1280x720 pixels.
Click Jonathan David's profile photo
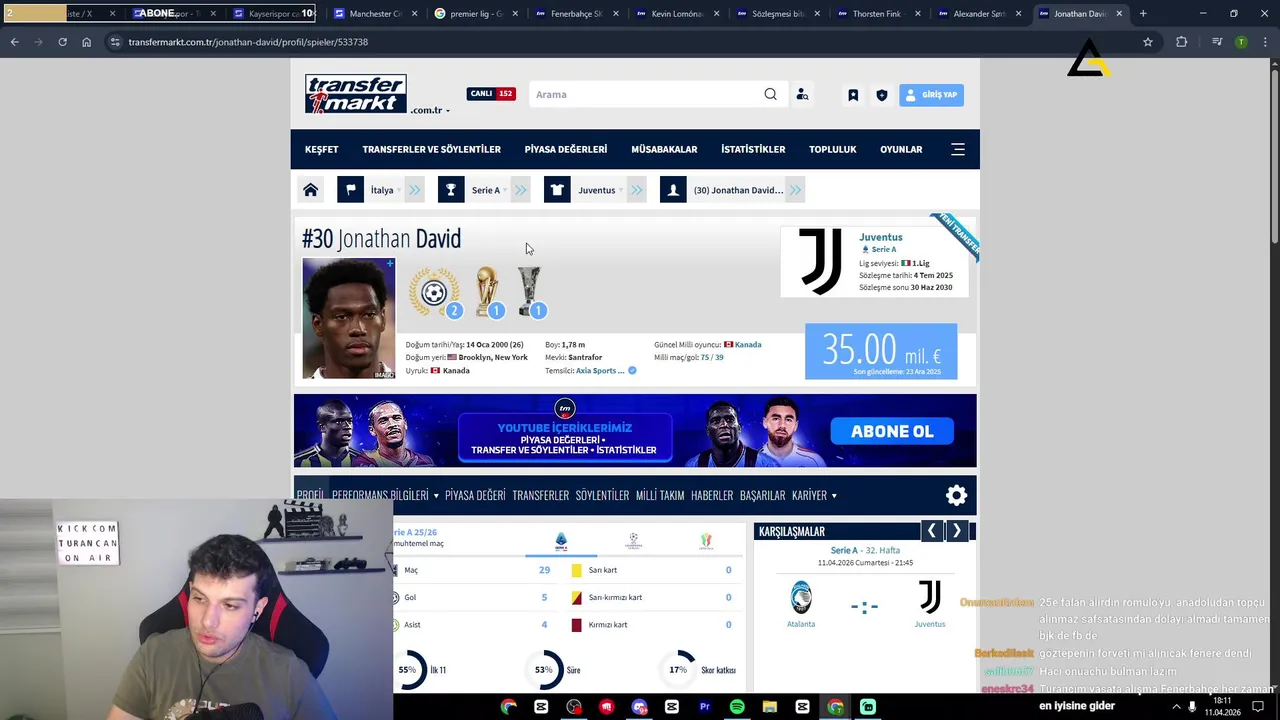coord(349,318)
